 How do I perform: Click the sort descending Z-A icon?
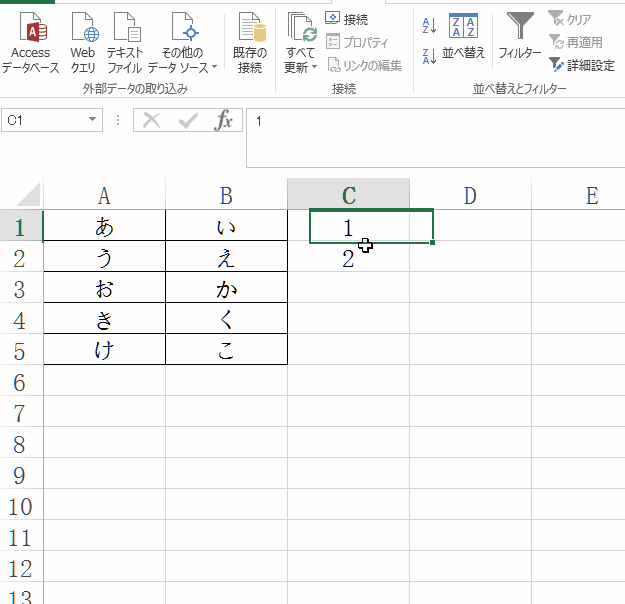429,56
